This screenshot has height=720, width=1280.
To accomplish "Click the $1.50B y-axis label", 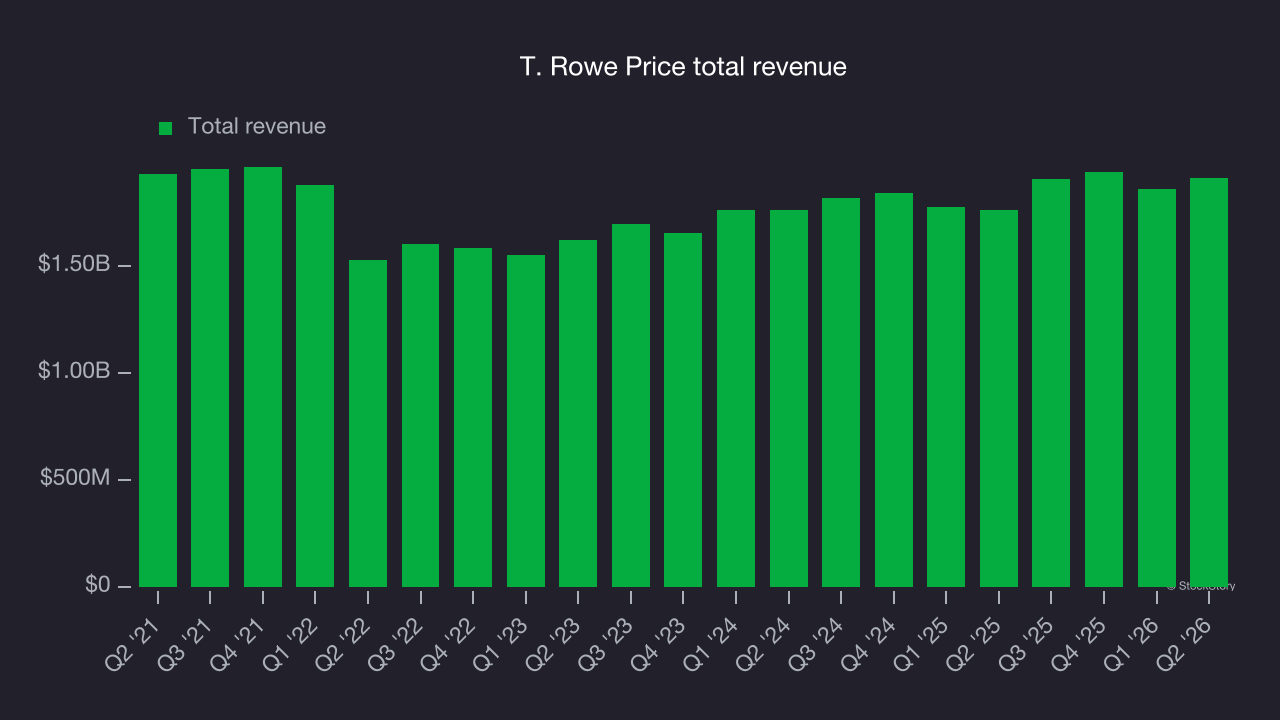I will coord(74,265).
